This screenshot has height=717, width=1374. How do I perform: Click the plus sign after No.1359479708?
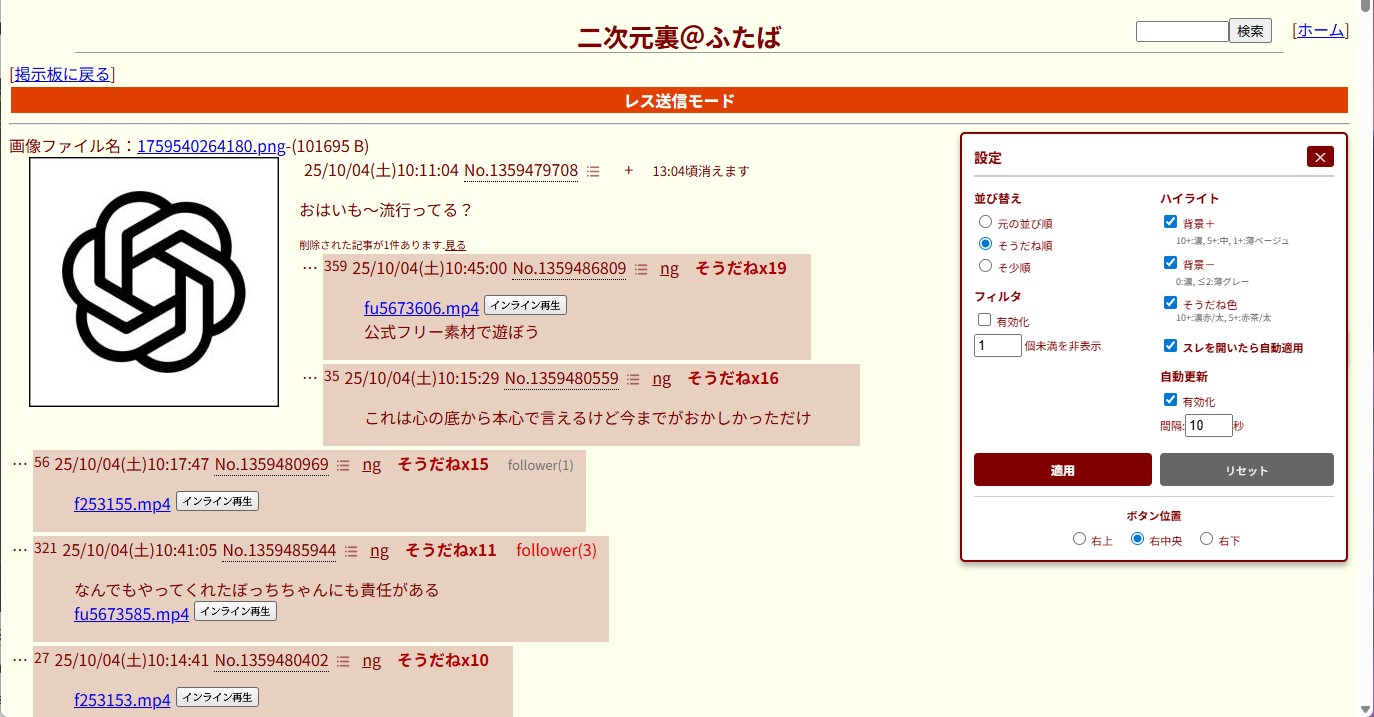(629, 170)
